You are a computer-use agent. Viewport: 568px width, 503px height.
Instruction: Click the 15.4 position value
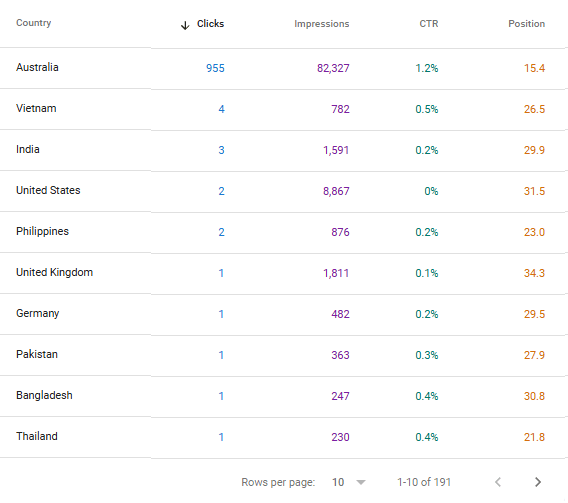534,68
